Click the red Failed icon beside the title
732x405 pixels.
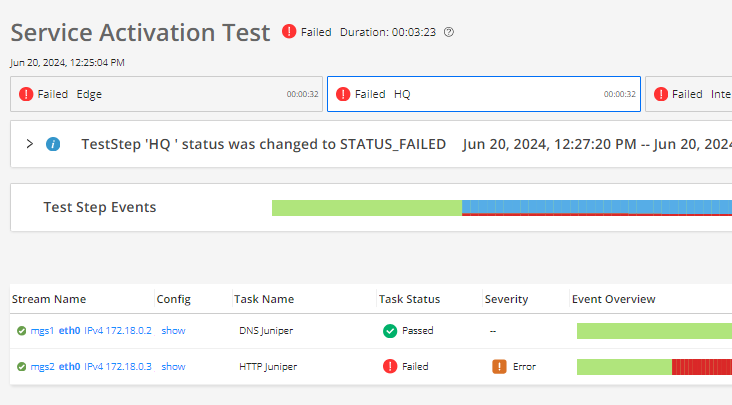pos(289,32)
